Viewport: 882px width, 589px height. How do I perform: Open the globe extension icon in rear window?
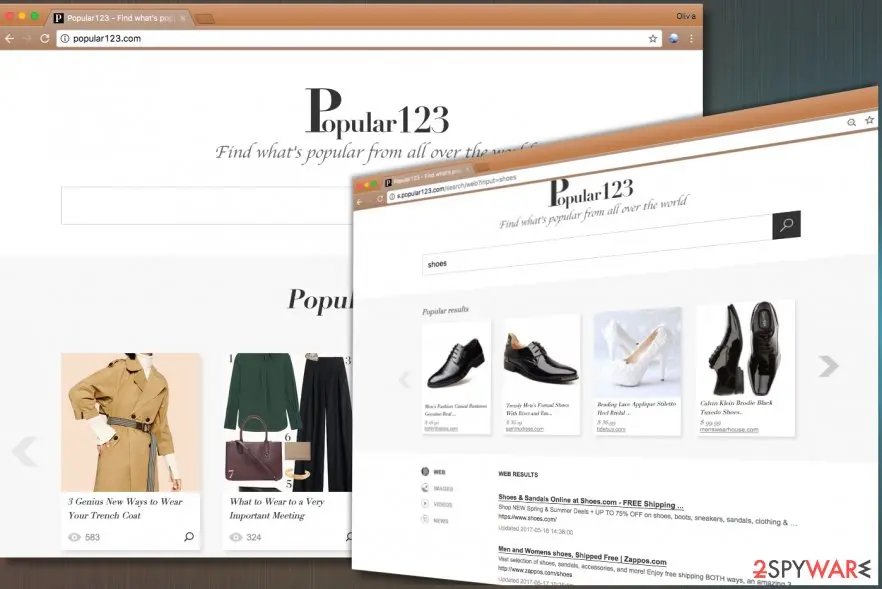pyautogui.click(x=673, y=38)
